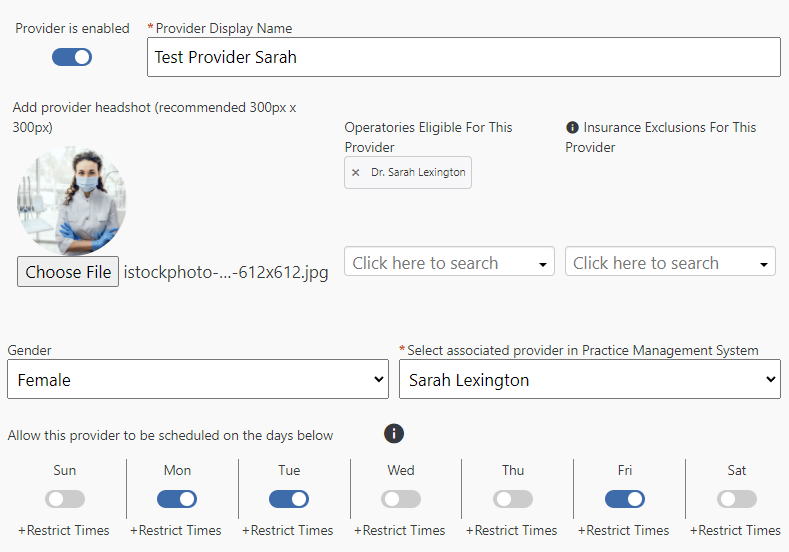This screenshot has height=552, width=789.
Task: Open the associated provider dropdown showing Sarah Lexington
Action: (590, 379)
